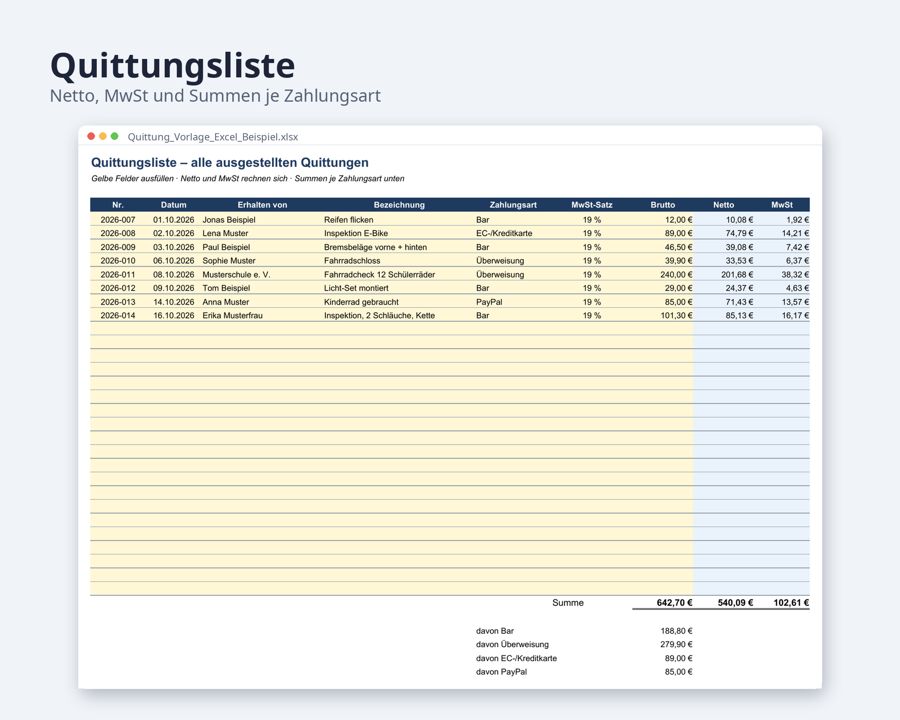Click the name 'Jonas Beispiel'
Viewport: 900px width, 720px height.
(x=228, y=220)
